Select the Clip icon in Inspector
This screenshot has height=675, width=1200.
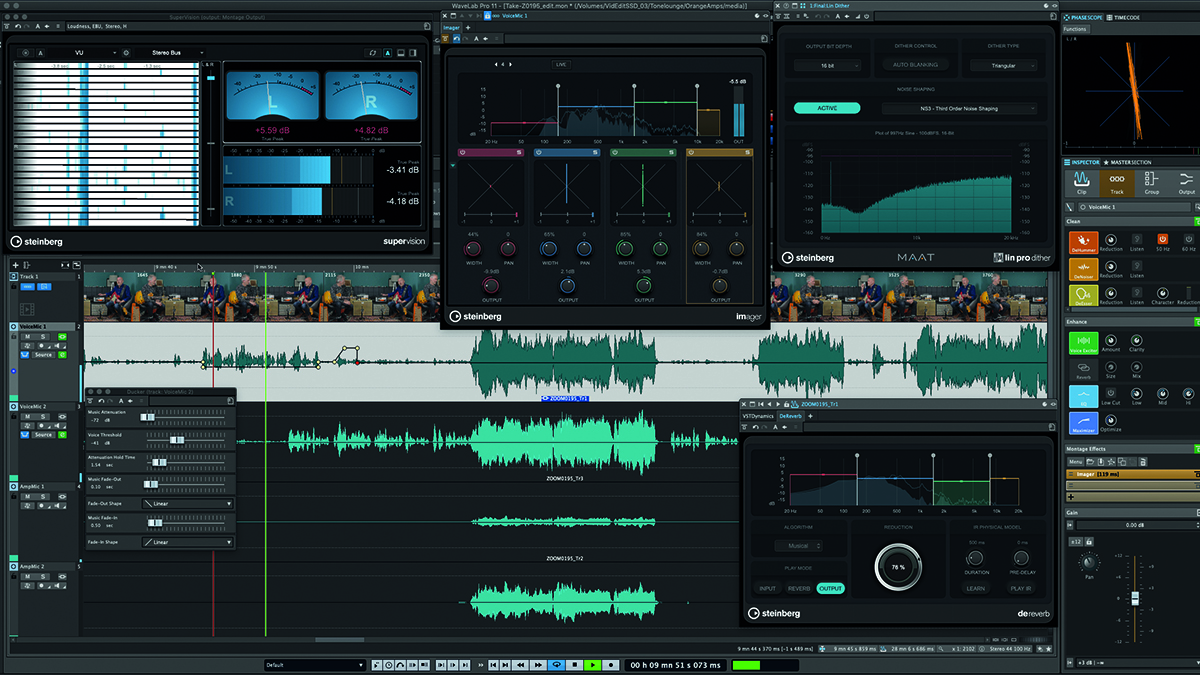pyautogui.click(x=1081, y=182)
